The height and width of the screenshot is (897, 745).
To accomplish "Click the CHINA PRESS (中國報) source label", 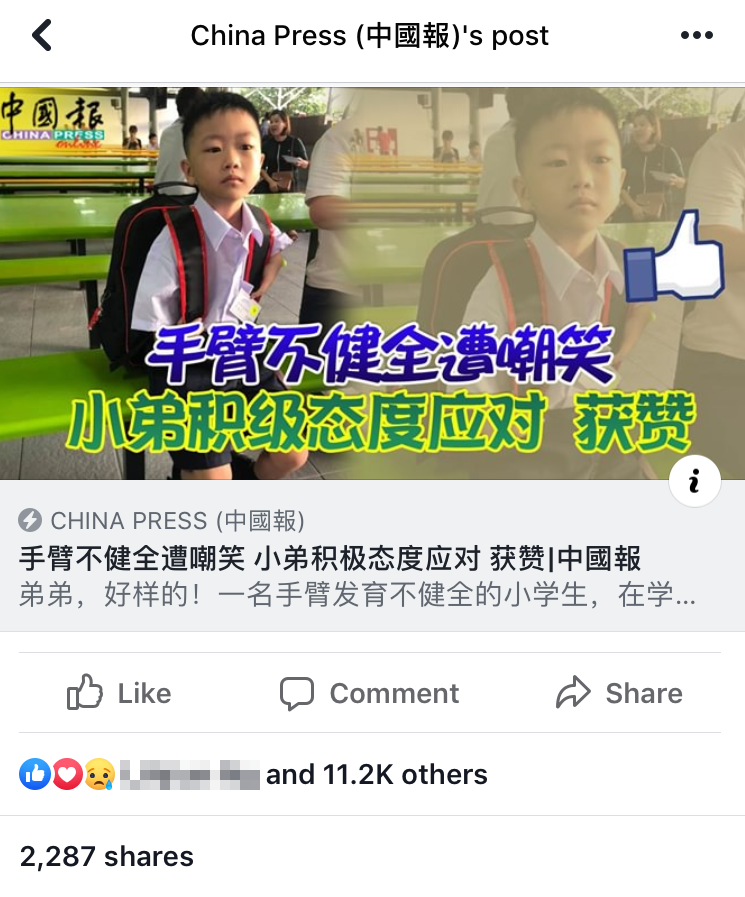I will click(x=177, y=521).
